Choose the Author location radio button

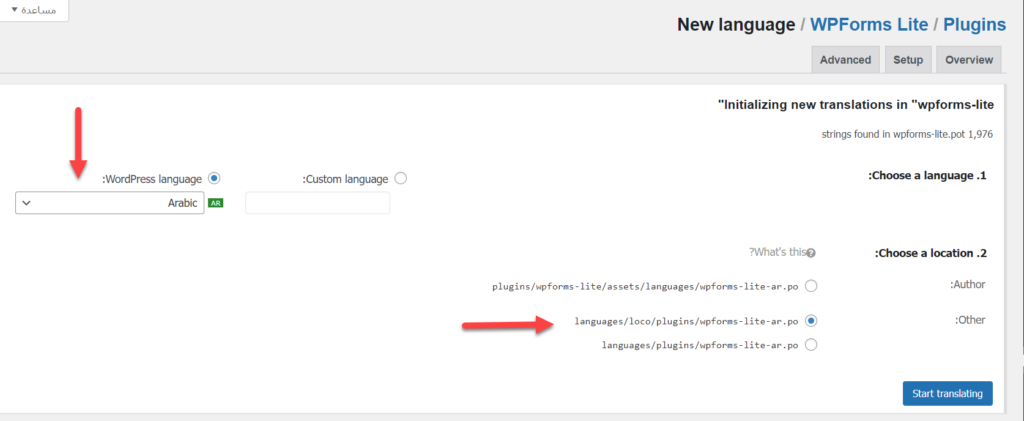pos(811,285)
